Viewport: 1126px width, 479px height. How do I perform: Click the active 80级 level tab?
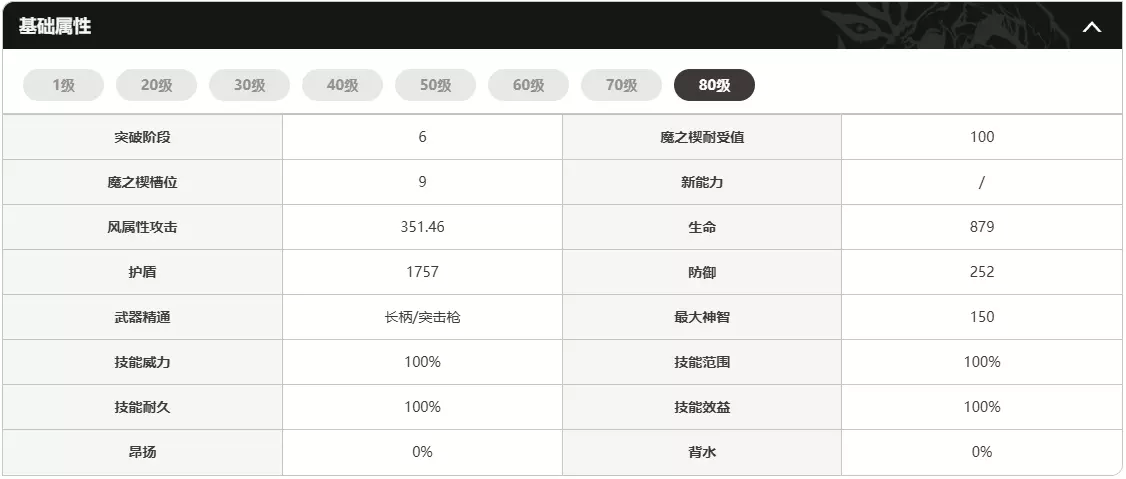(714, 85)
